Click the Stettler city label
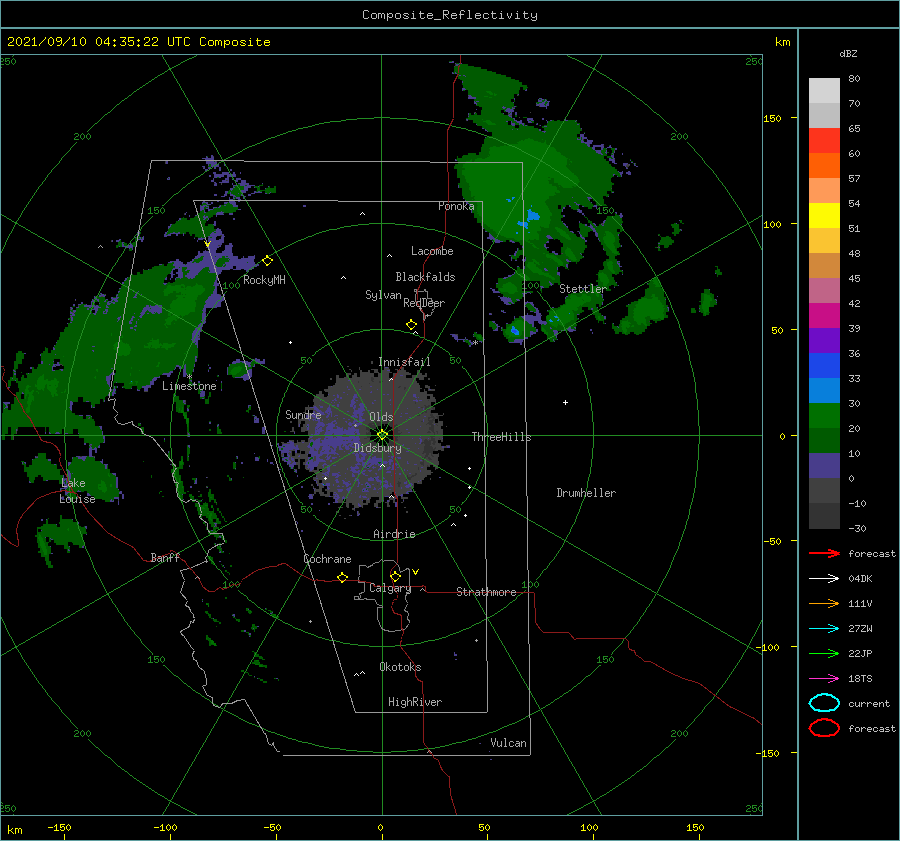This screenshot has width=900, height=841. click(x=583, y=289)
